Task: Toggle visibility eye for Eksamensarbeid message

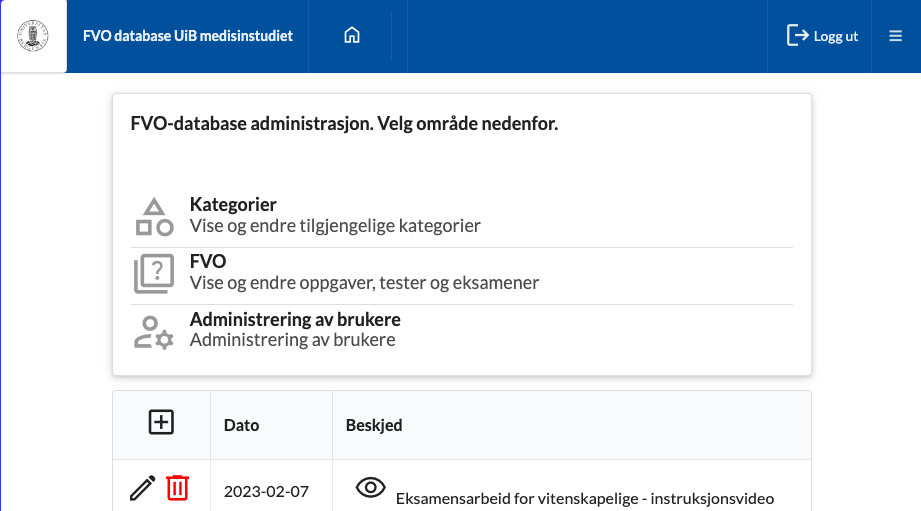Action: 371,487
